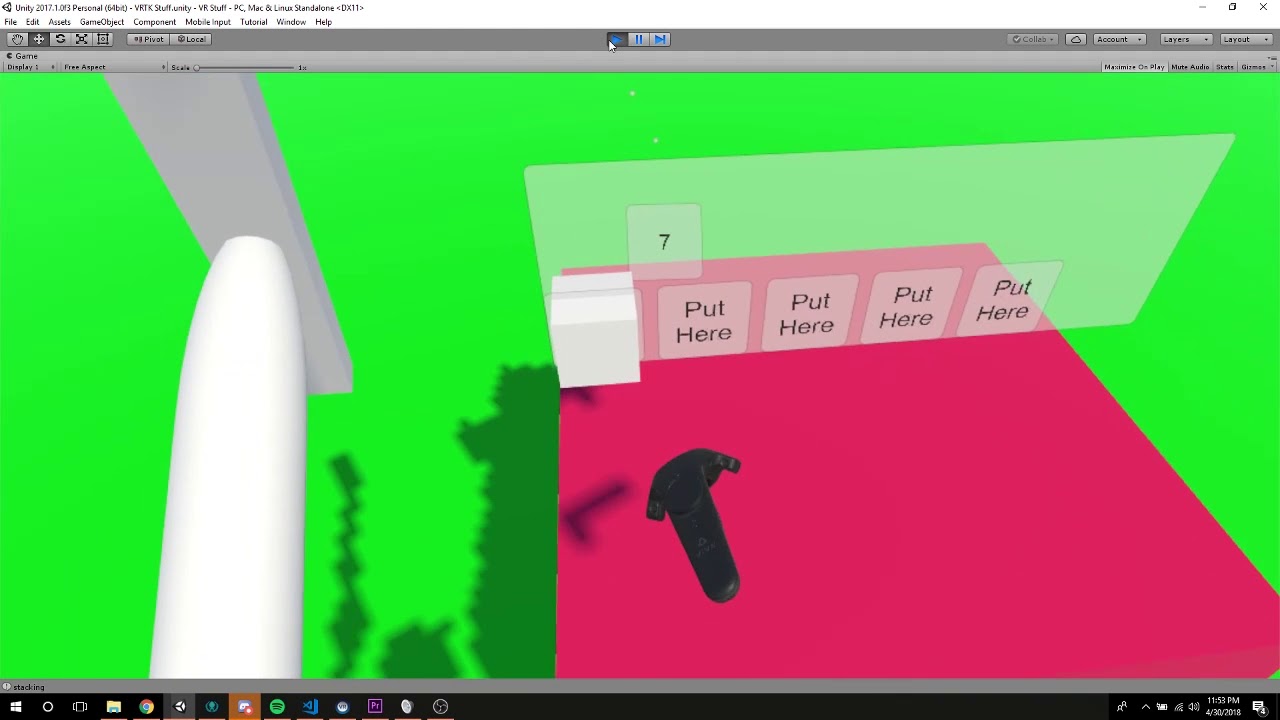Open Game view panel options menu

[x=1271, y=56]
